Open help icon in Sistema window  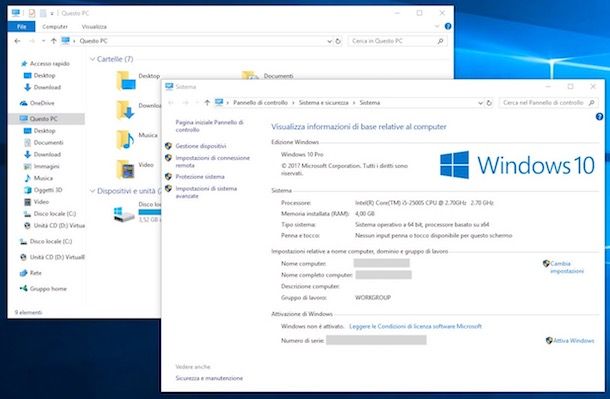[x=599, y=117]
